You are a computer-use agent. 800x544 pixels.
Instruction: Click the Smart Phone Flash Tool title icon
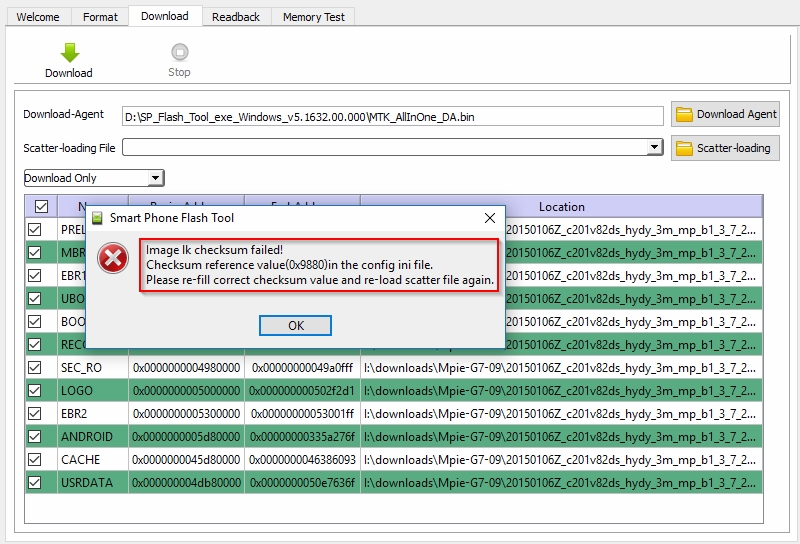pyautogui.click(x=97, y=217)
